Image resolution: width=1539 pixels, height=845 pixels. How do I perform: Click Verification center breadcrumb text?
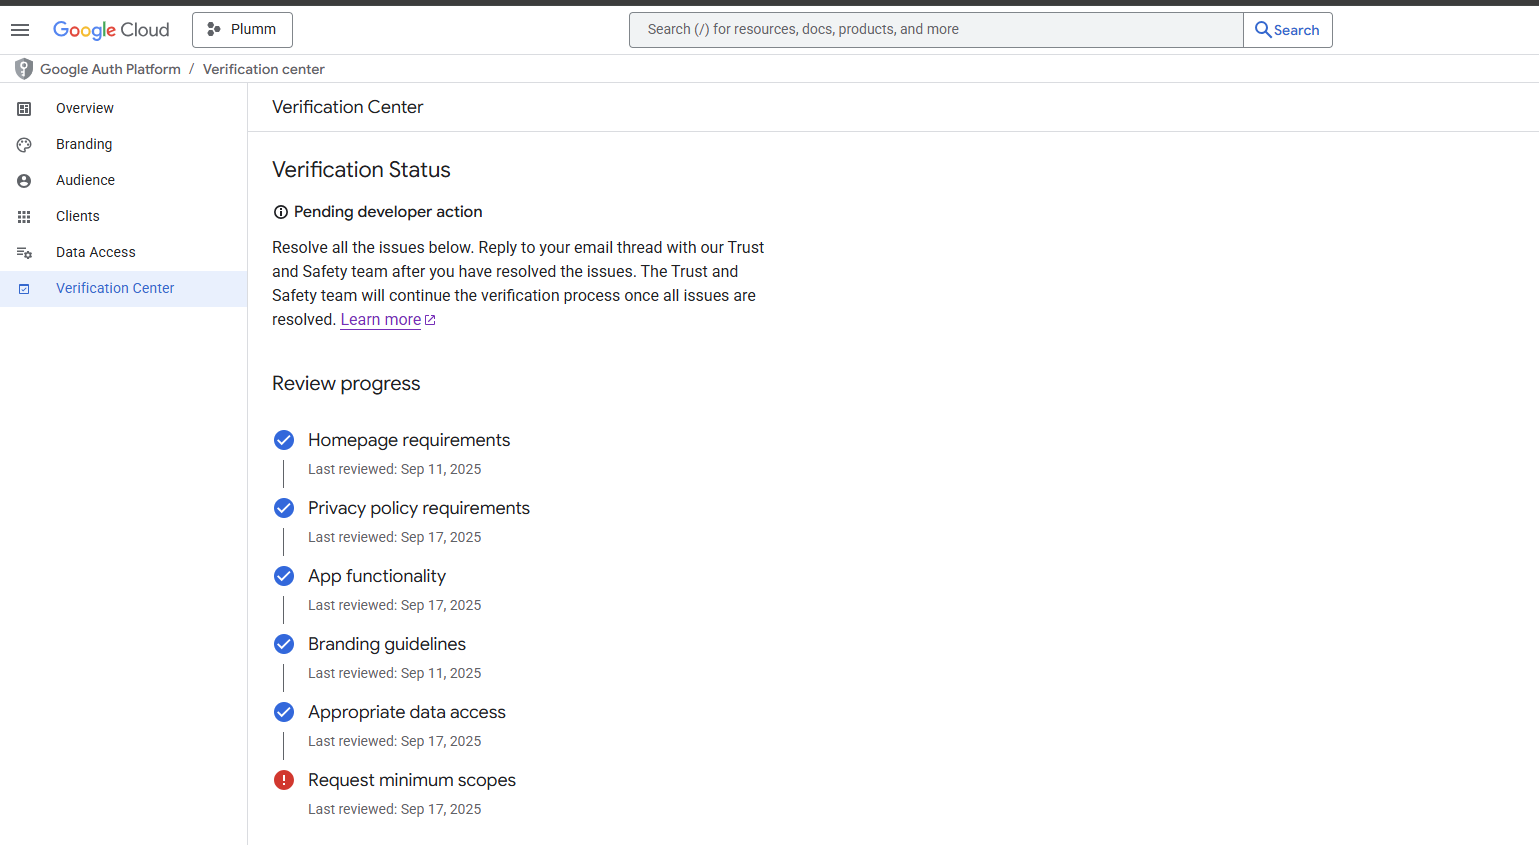click(x=264, y=69)
